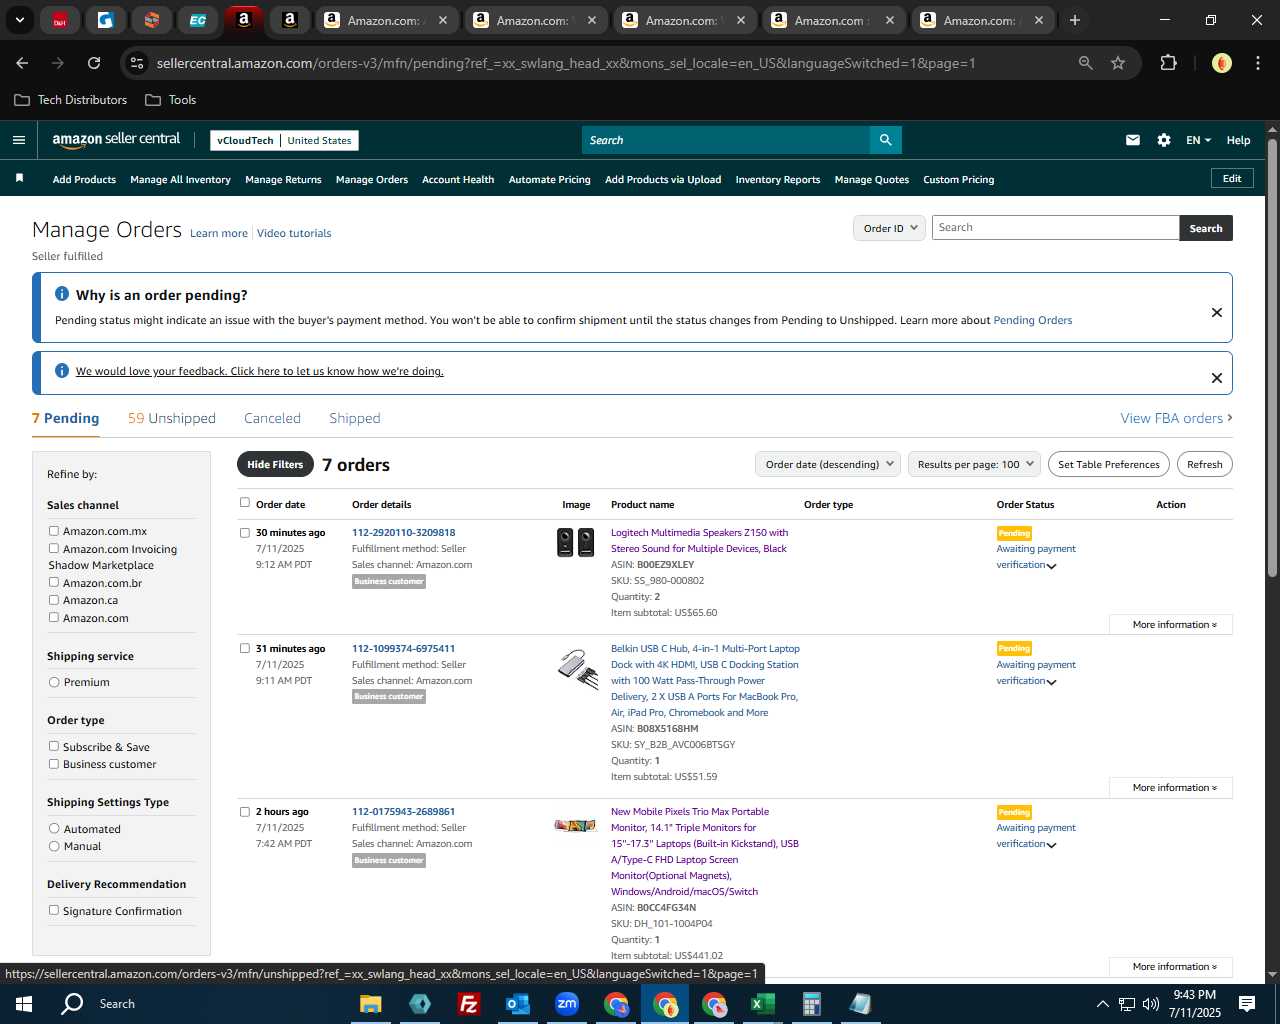Open the settings gear in Seller Central
The image size is (1280, 1024).
pos(1164,140)
